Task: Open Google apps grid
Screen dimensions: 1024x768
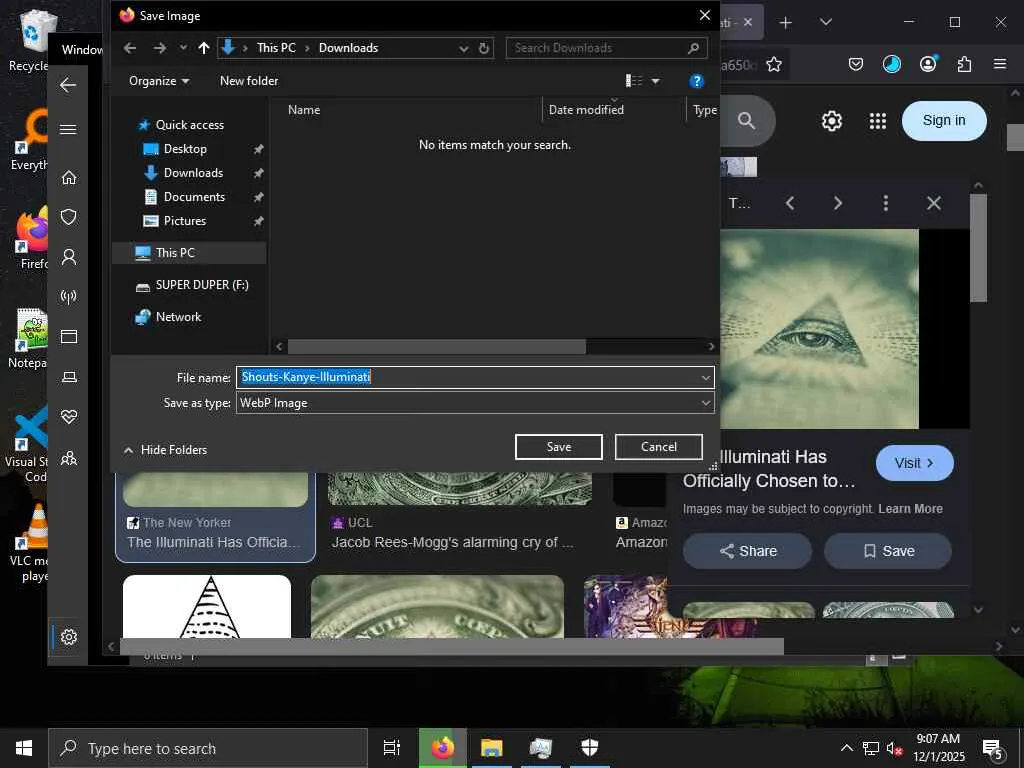Action: coord(878,121)
